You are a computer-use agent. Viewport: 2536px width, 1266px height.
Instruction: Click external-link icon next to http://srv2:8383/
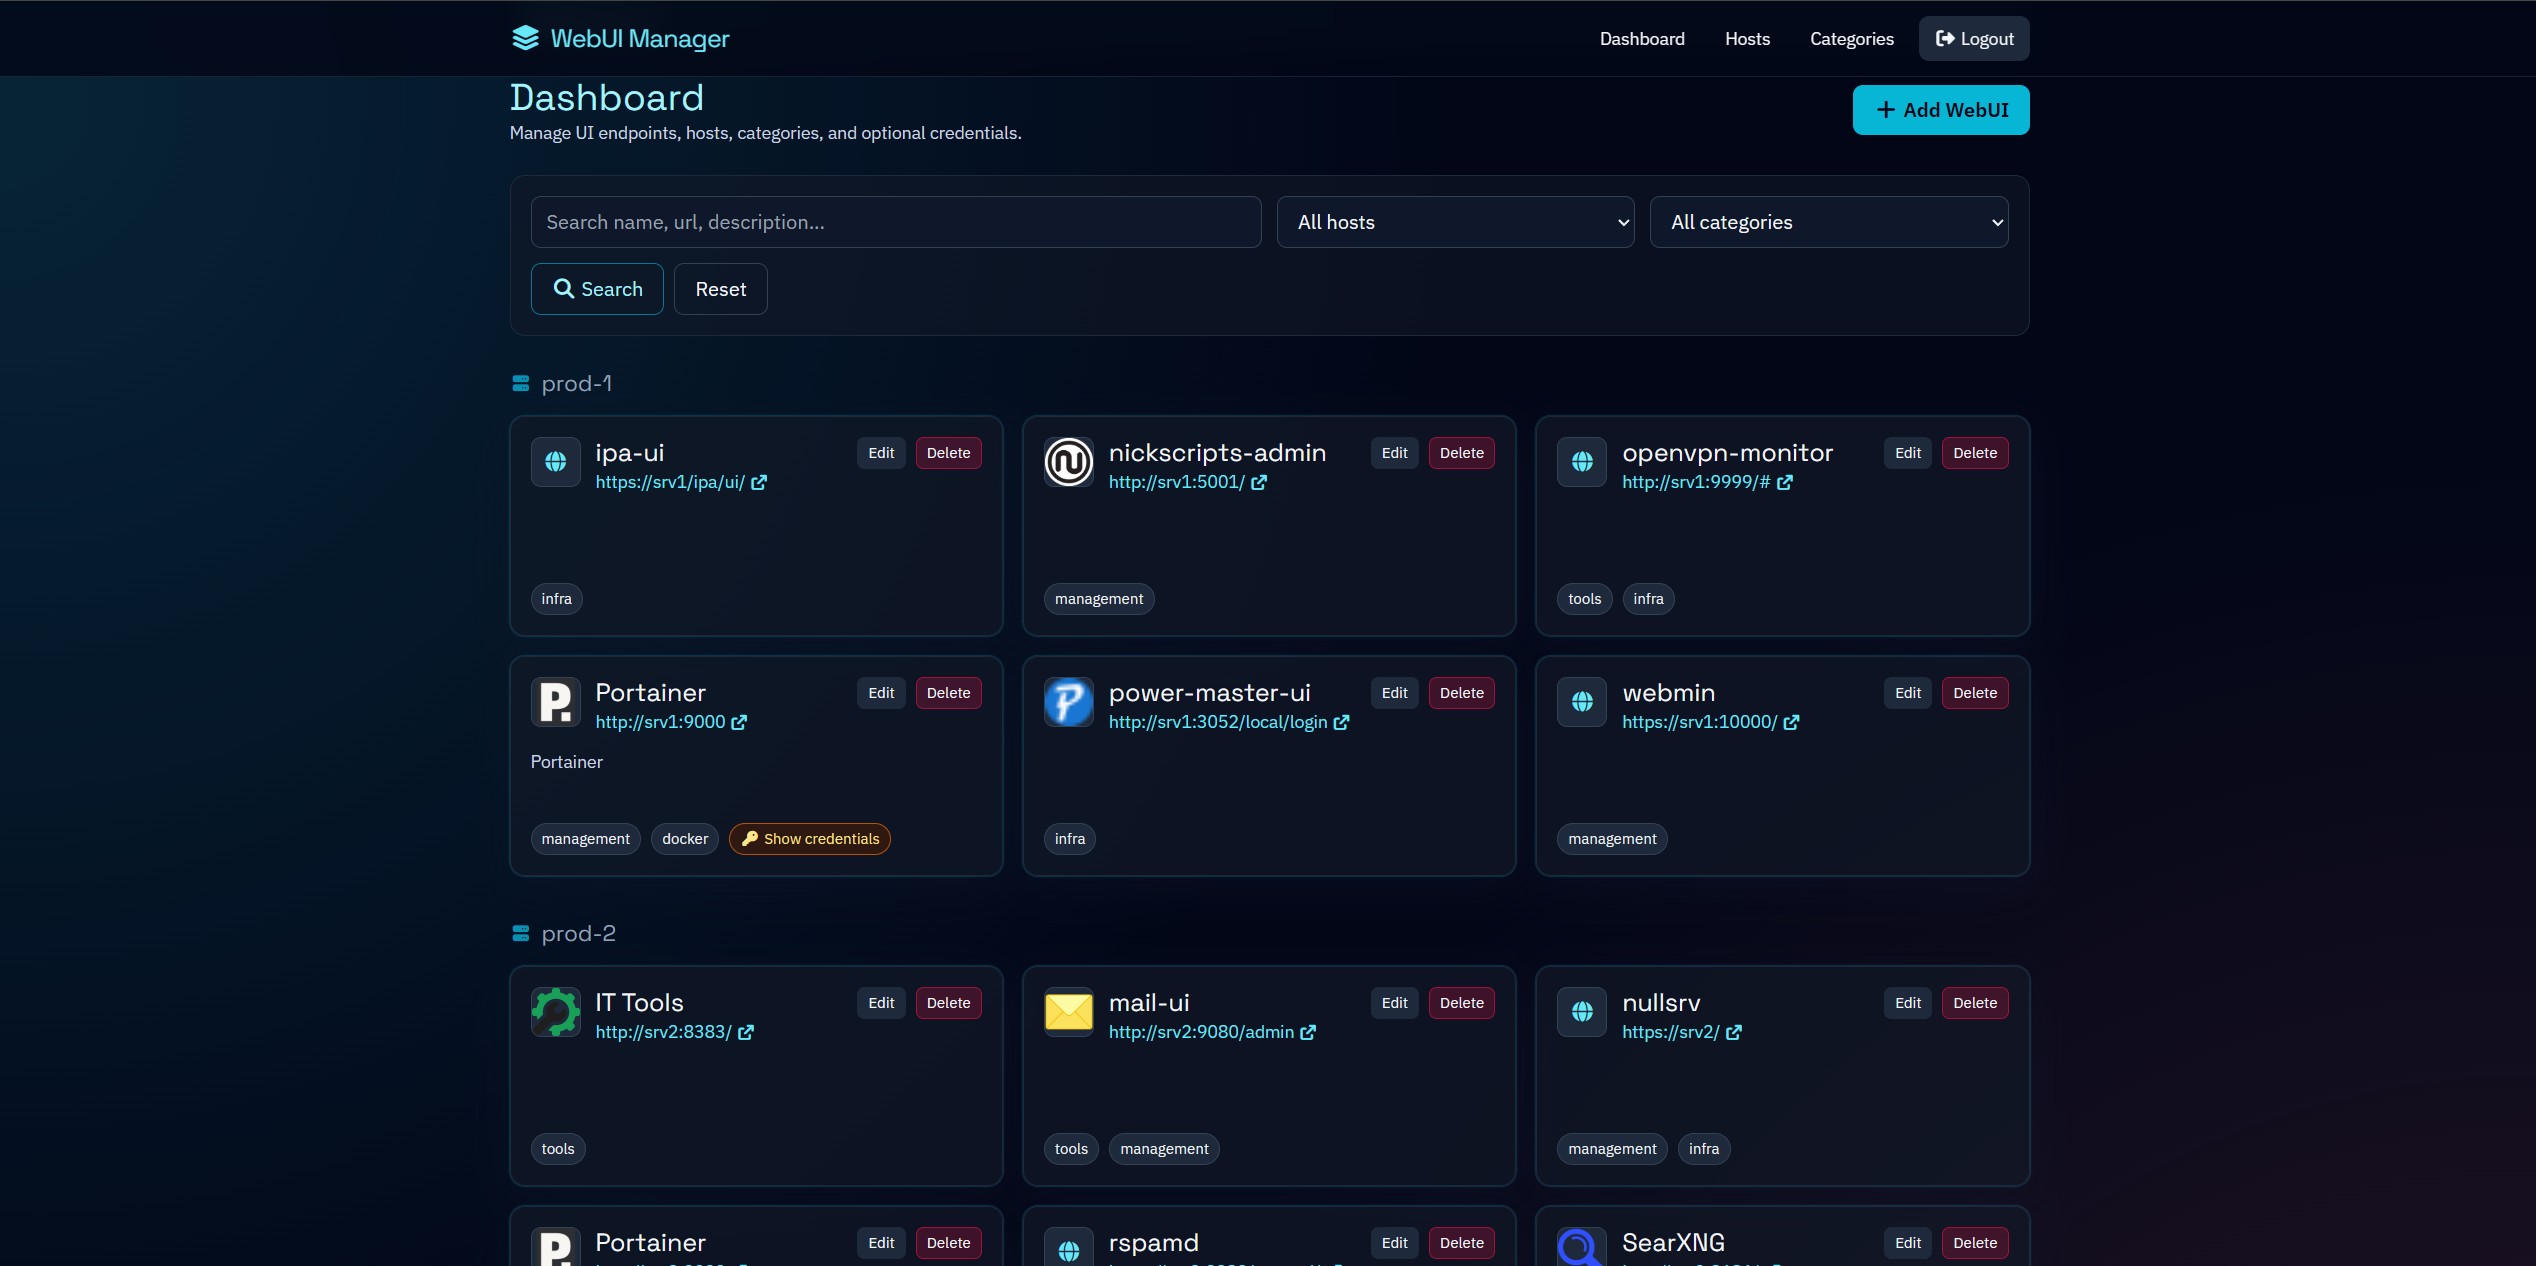746,1033
